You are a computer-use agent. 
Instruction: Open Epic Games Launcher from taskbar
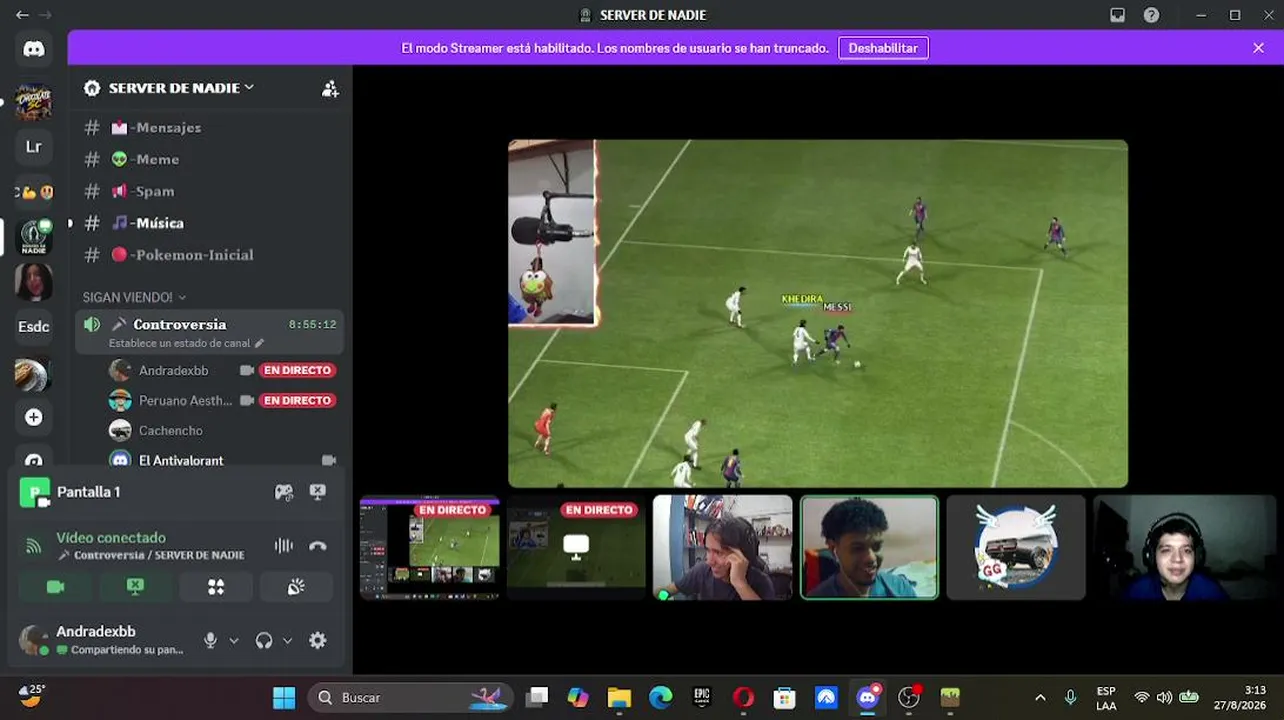[x=702, y=697]
